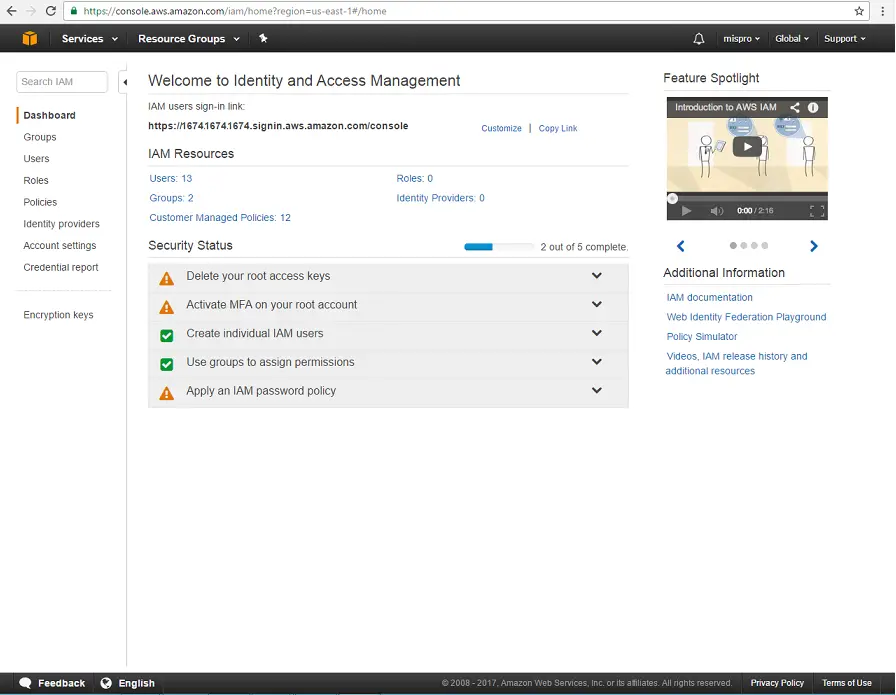Click the video seek progress bar
896x695 pixels.
(x=746, y=198)
